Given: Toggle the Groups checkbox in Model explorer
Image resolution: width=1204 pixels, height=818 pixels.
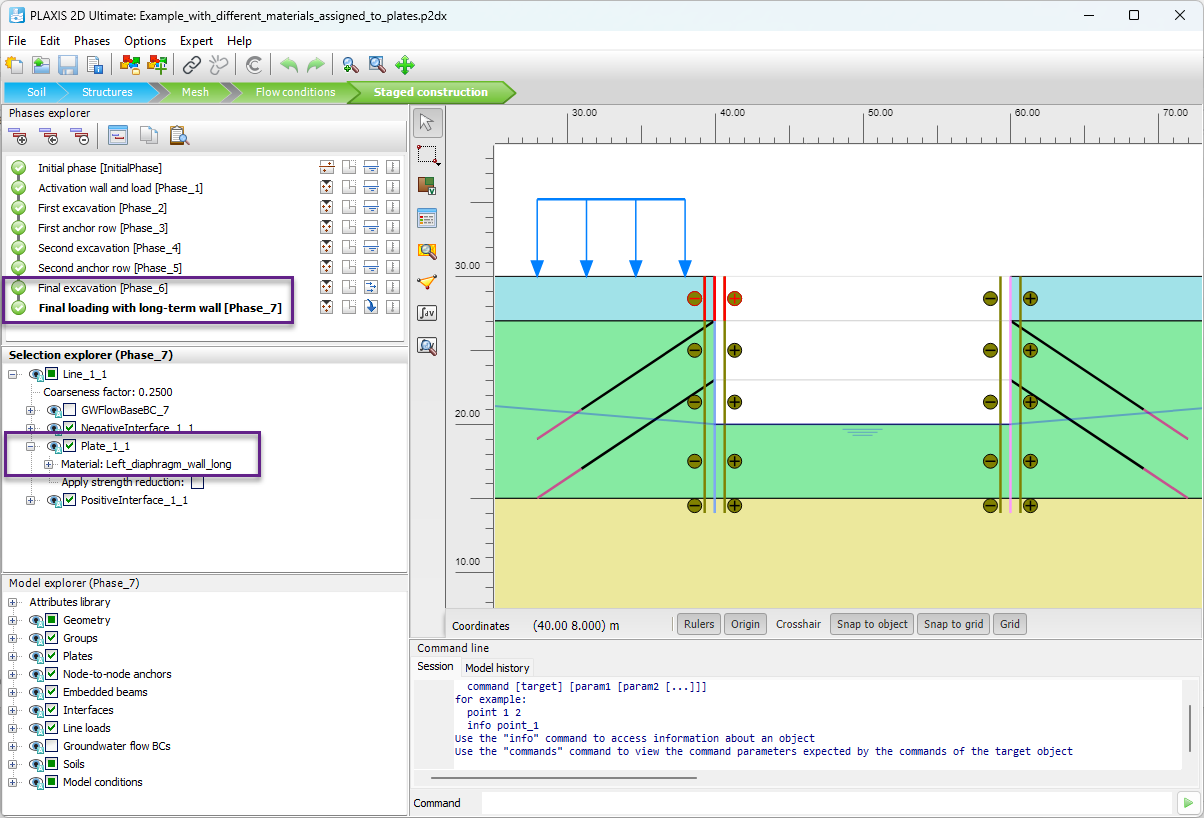Looking at the screenshot, I should tap(52, 638).
